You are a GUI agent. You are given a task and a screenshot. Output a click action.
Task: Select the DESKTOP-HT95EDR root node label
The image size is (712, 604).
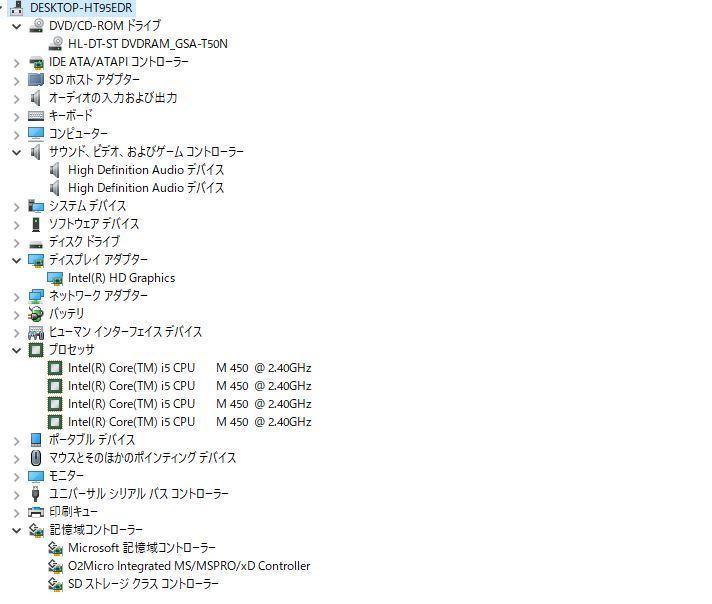[81, 7]
